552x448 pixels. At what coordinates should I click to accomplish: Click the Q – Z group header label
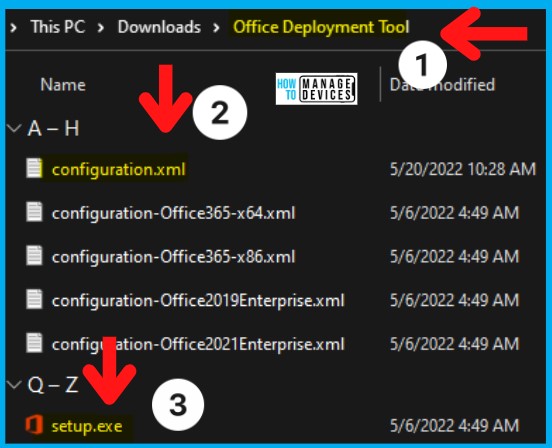(x=53, y=384)
